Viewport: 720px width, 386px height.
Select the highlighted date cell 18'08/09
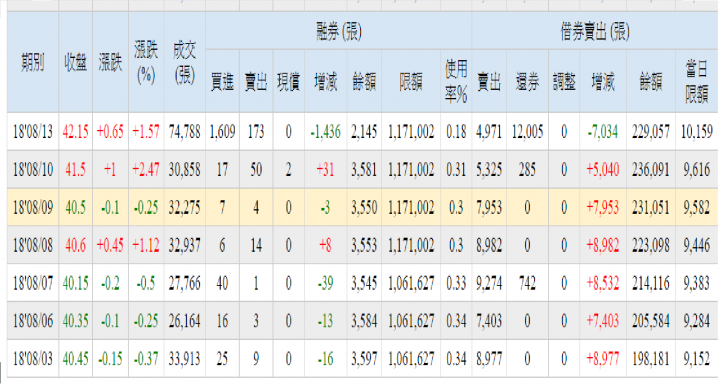[33, 207]
